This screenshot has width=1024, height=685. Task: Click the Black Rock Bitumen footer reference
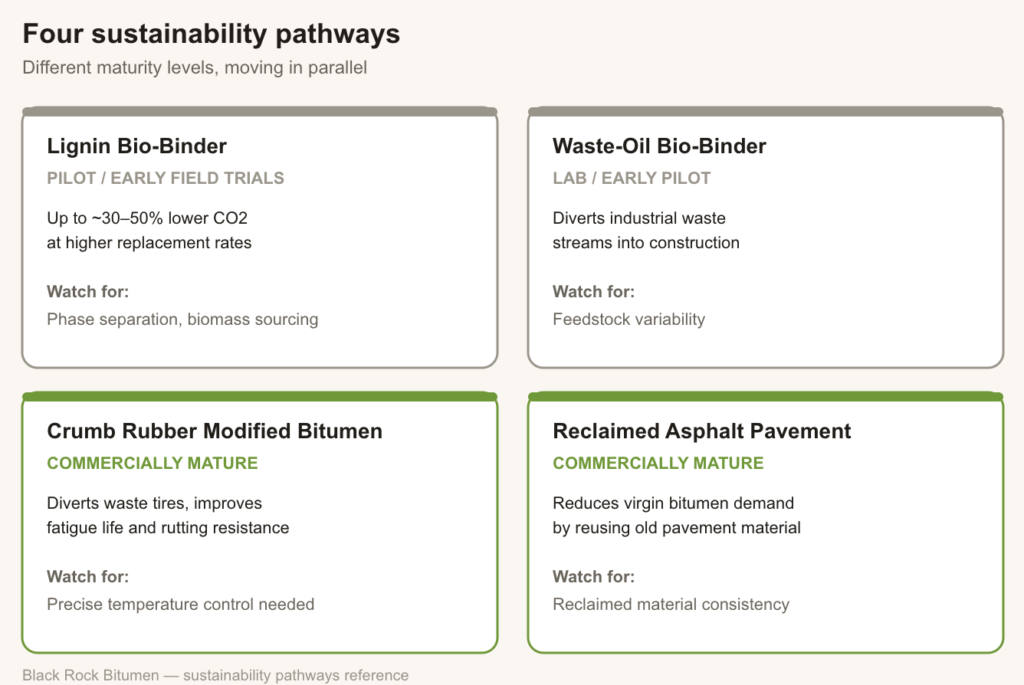(216, 675)
